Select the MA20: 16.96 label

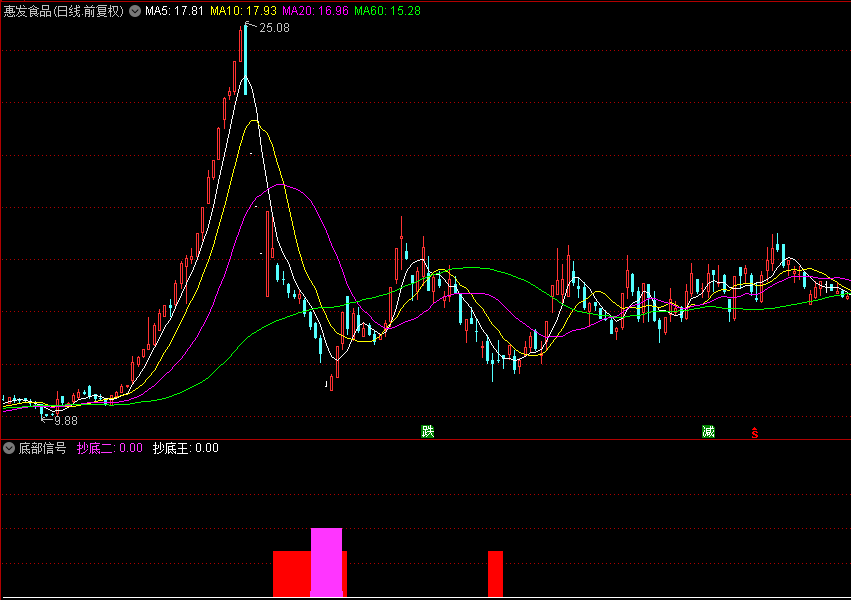(315, 11)
